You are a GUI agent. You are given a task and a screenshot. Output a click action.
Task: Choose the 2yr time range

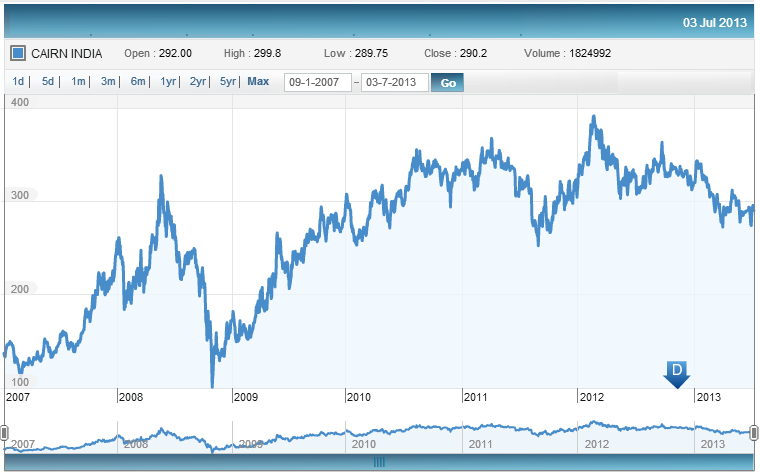198,82
